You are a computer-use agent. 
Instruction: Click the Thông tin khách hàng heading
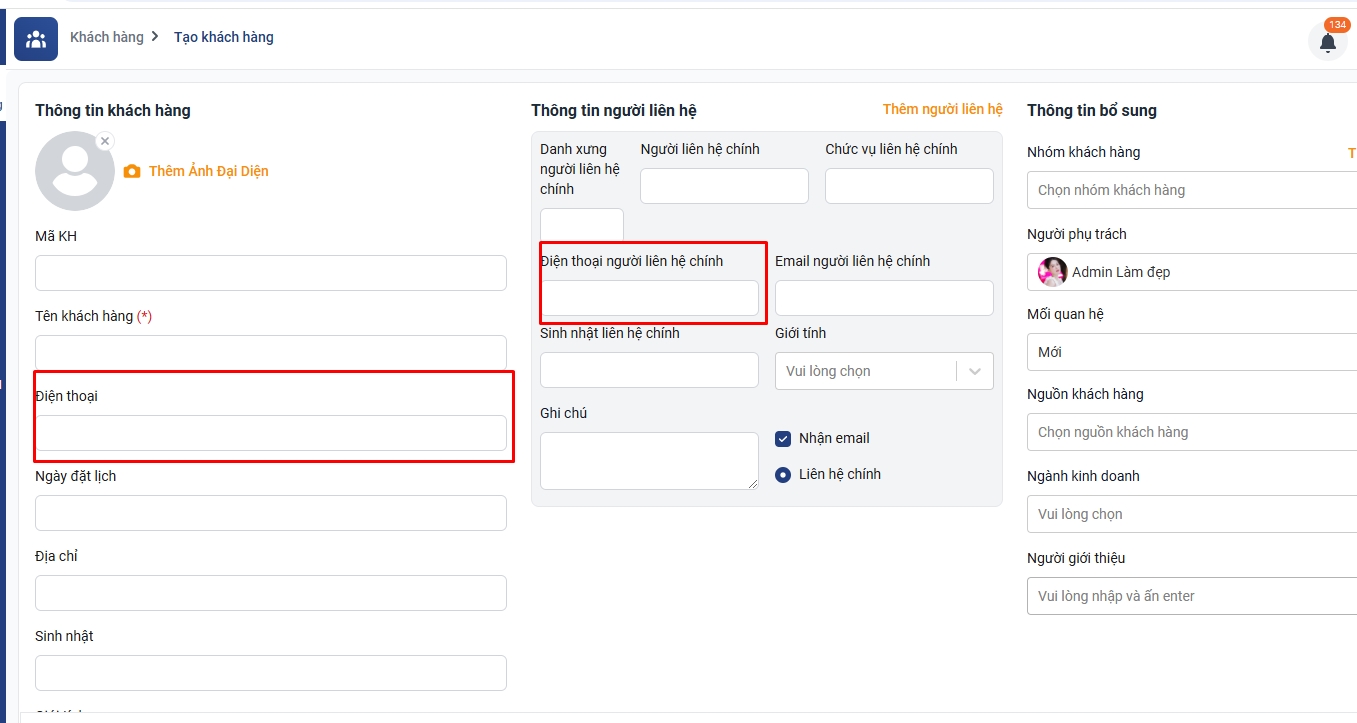coord(113,110)
